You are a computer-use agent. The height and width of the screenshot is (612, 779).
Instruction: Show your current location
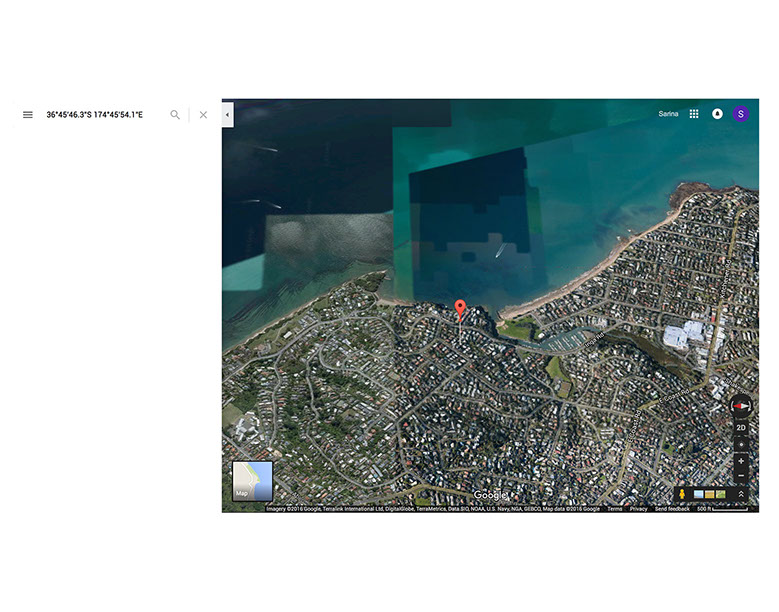741,445
